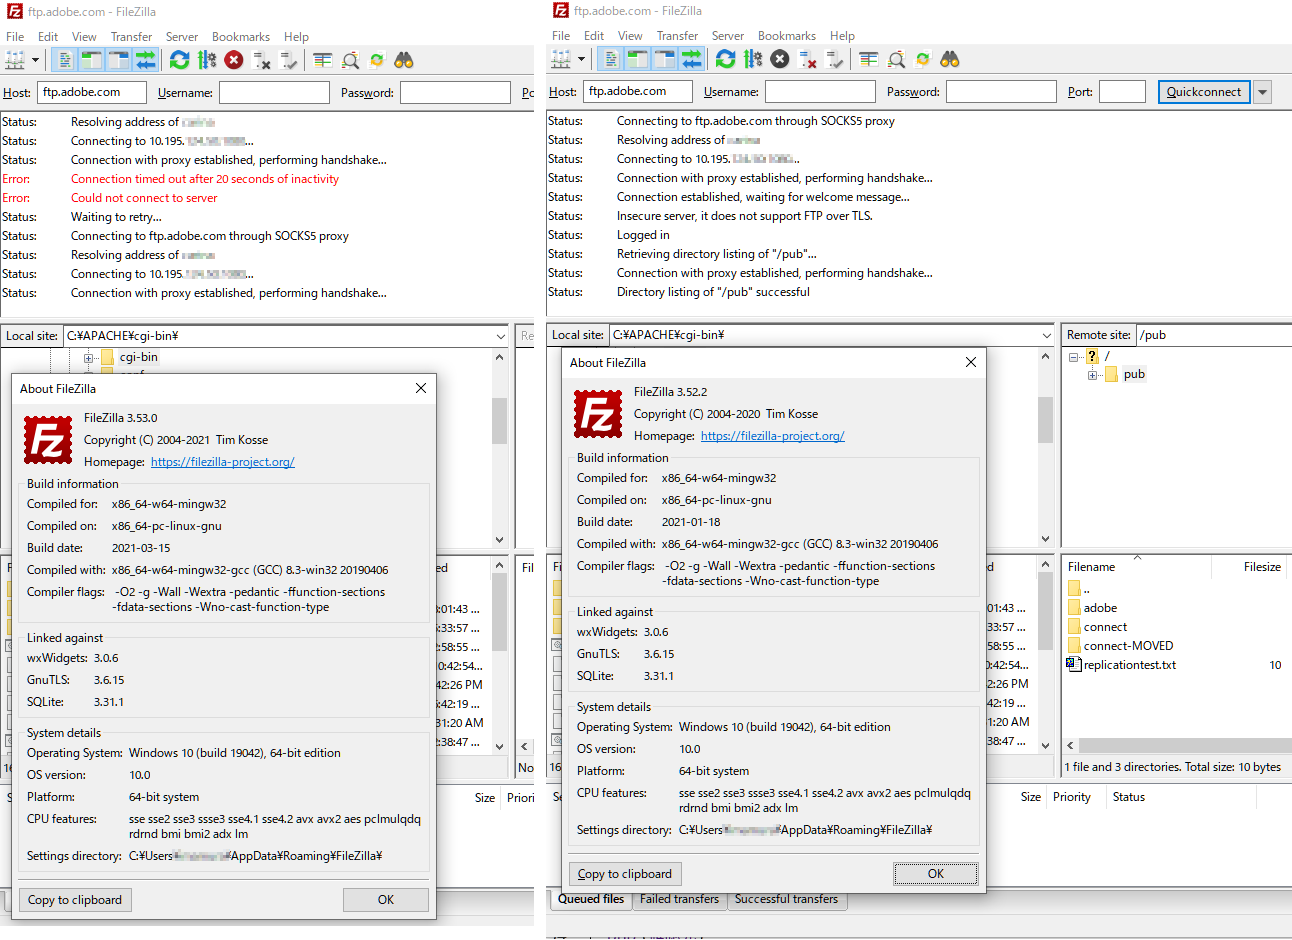Toggle filename filters magnifier in the 3.52.2 window
1292x940 pixels.
[896, 59]
